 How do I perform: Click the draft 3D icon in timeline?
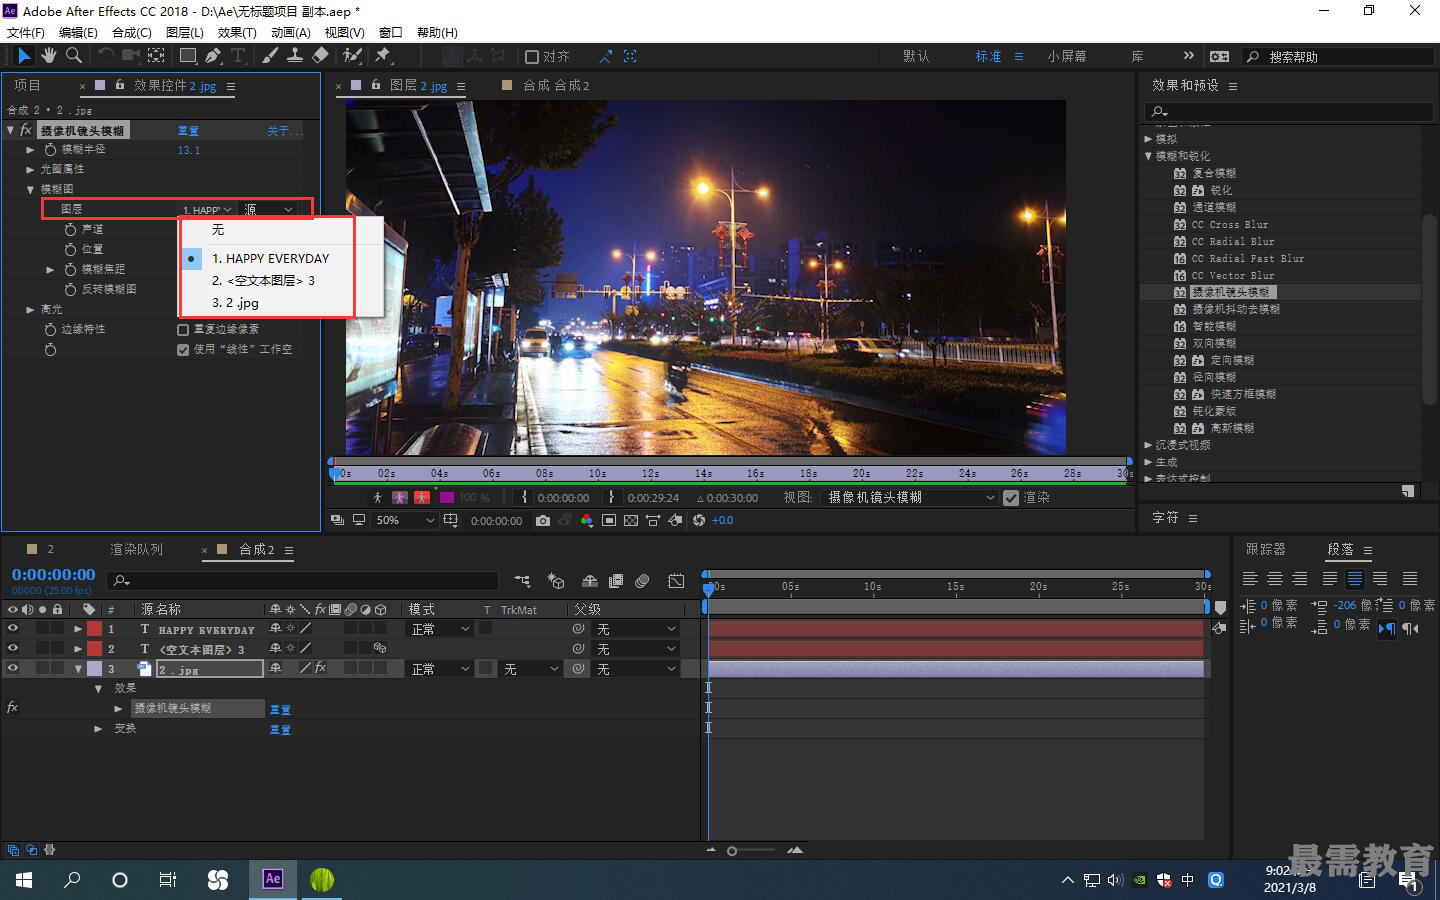(x=556, y=580)
